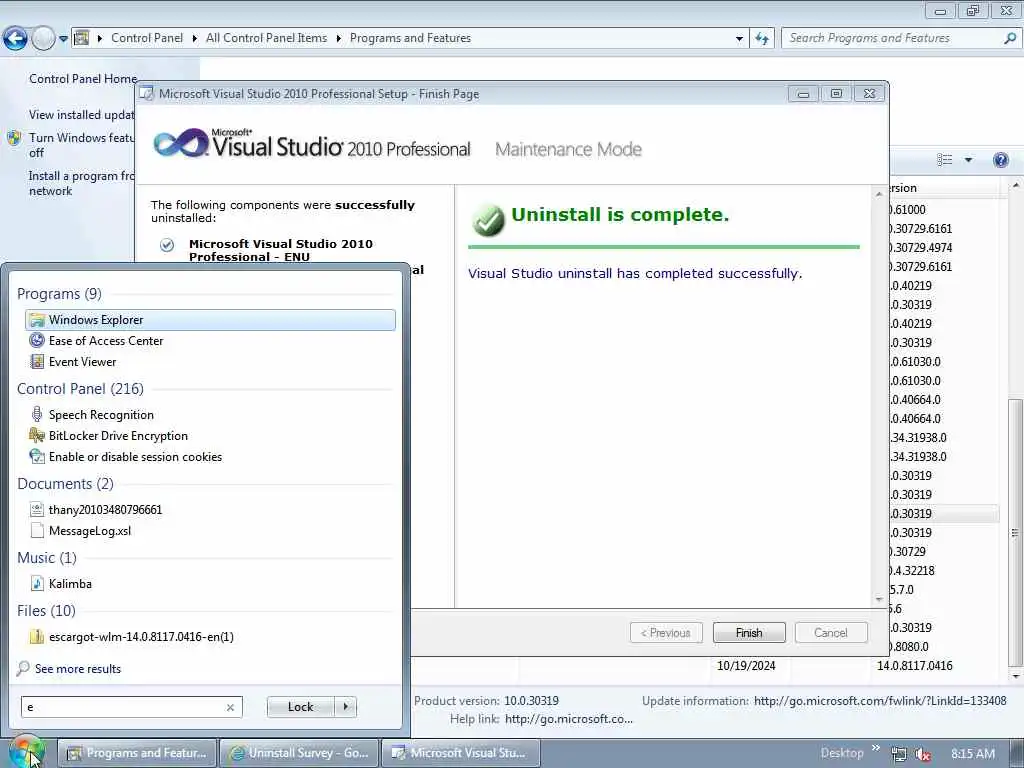Viewport: 1024px width, 768px height.
Task: Click the Version column header
Action: (x=944, y=188)
